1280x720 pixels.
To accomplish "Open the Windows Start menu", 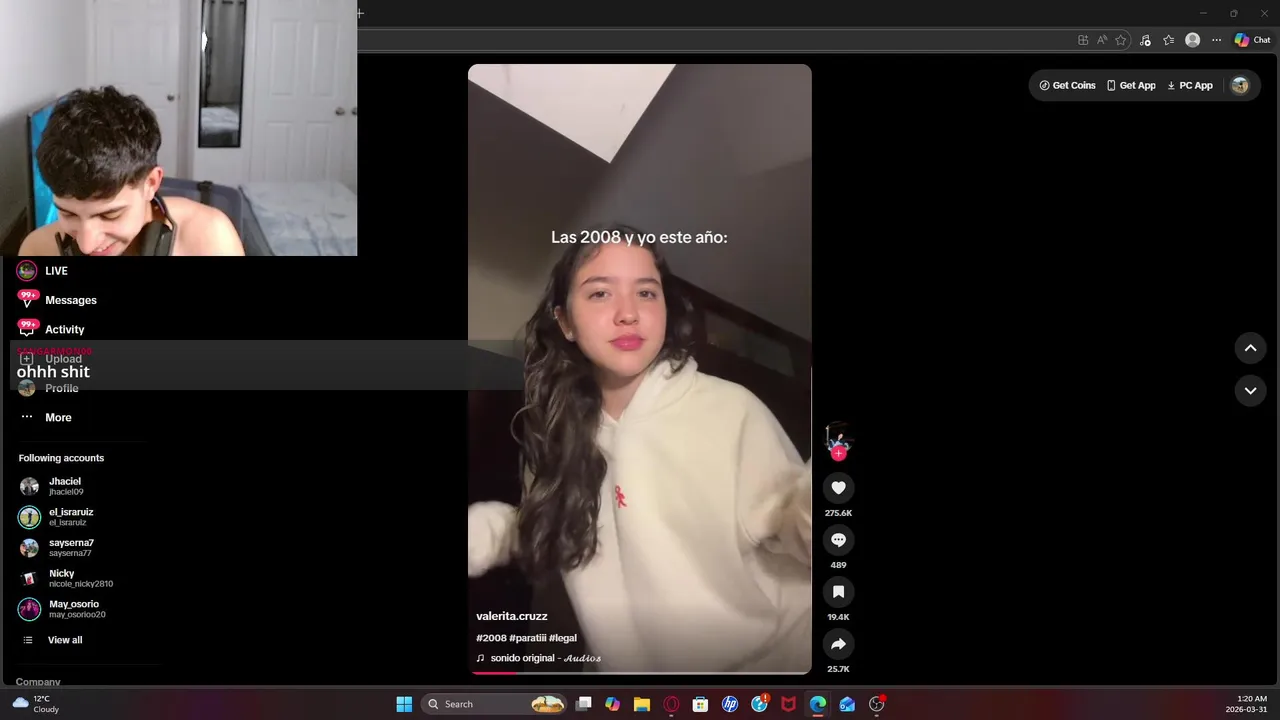I will tap(404, 704).
